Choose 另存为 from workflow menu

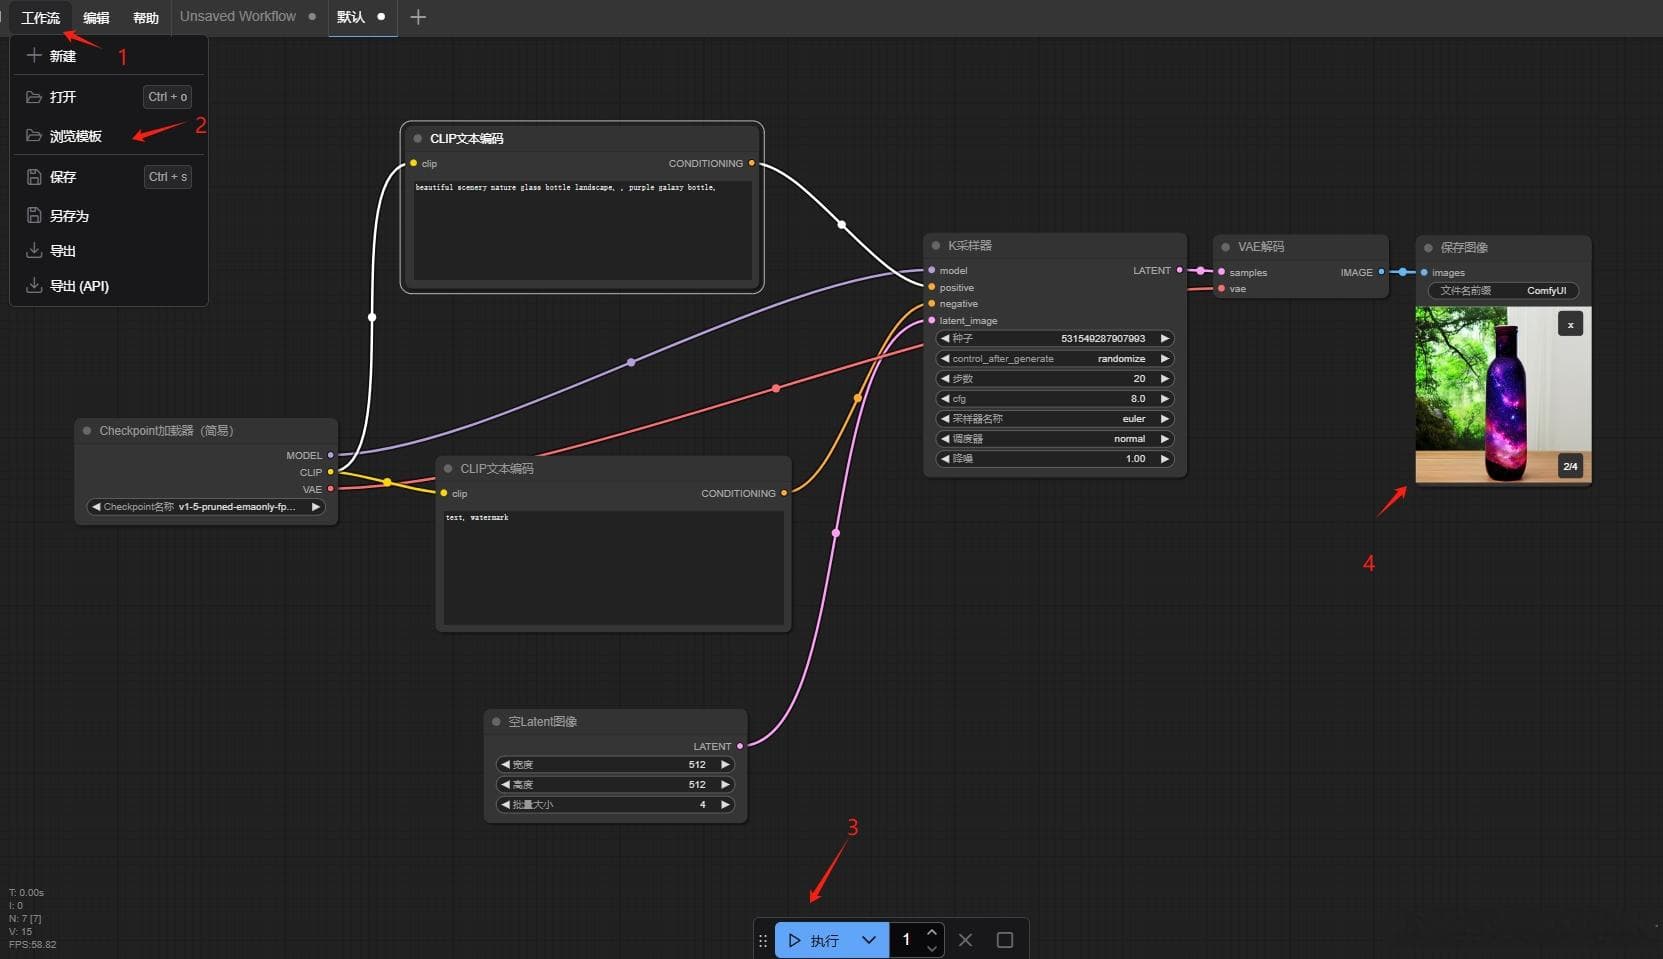point(108,216)
